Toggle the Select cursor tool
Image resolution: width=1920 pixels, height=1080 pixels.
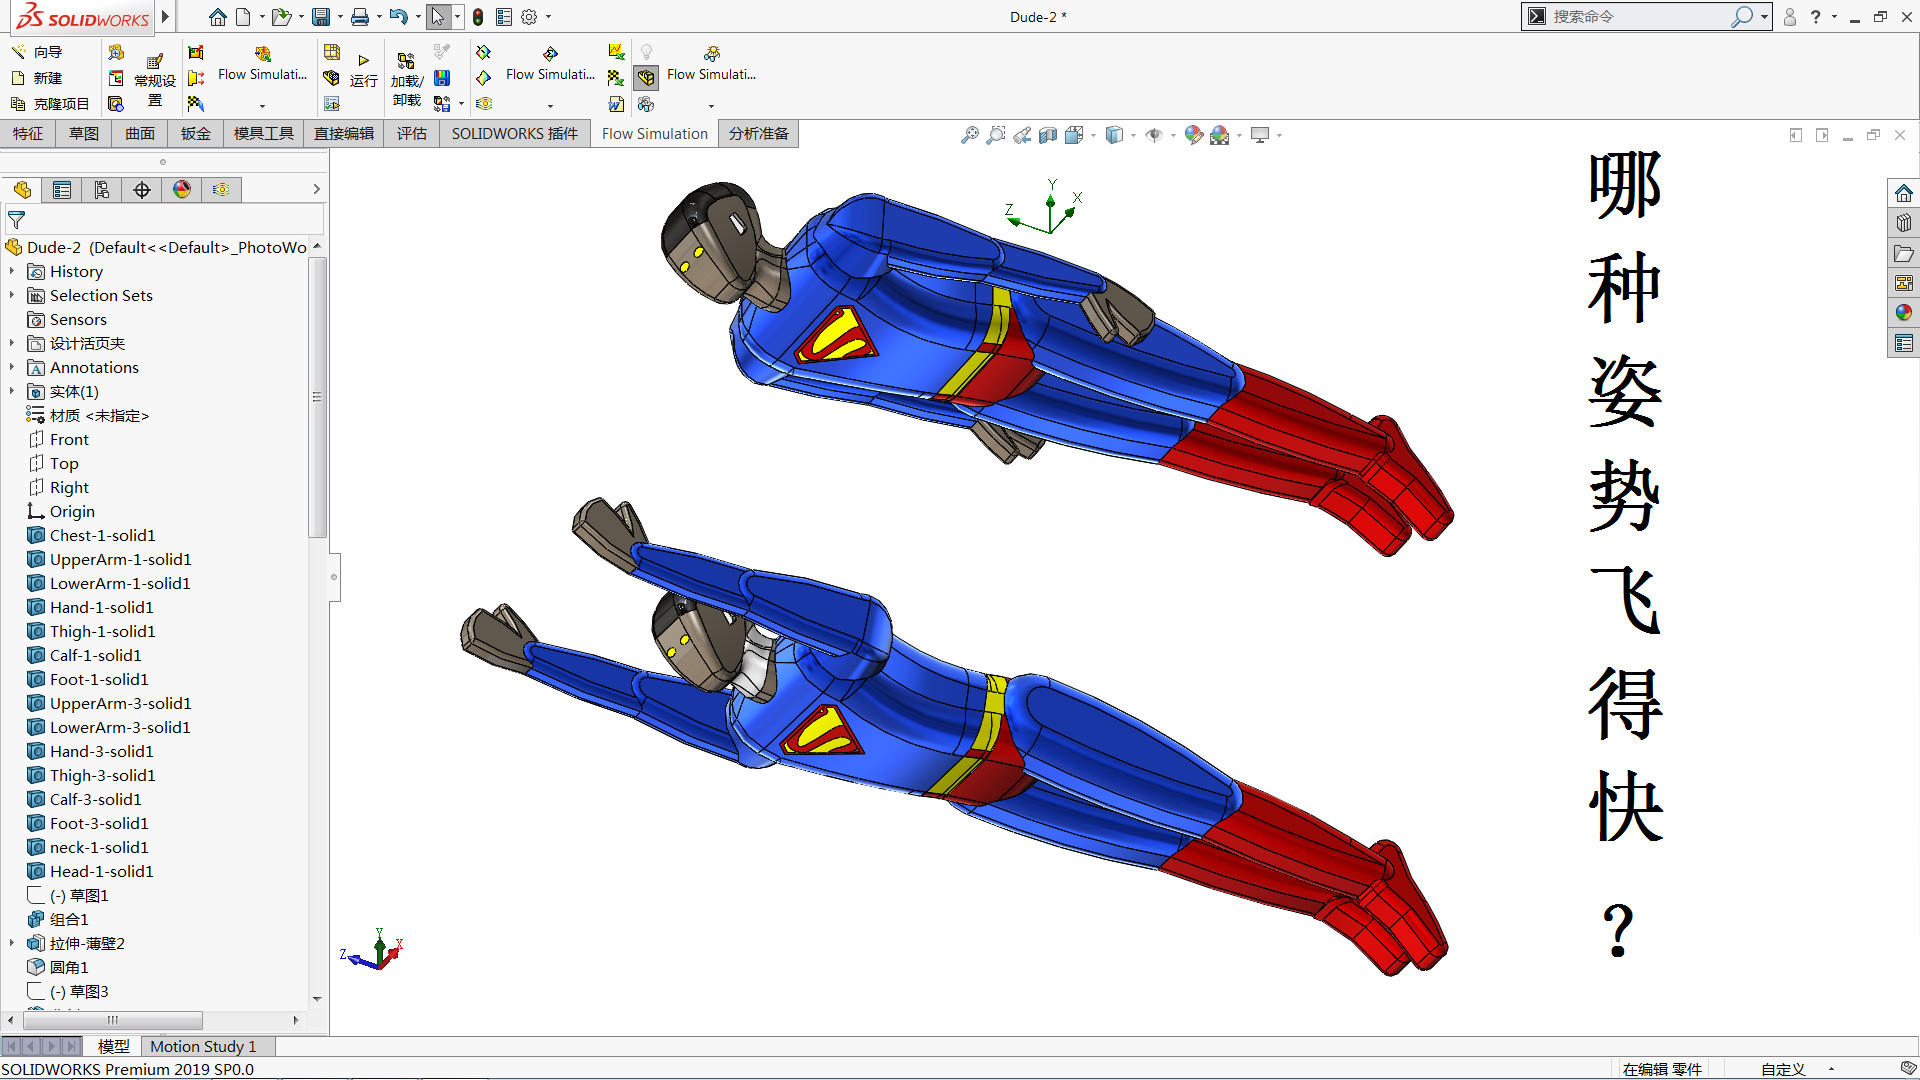[437, 17]
